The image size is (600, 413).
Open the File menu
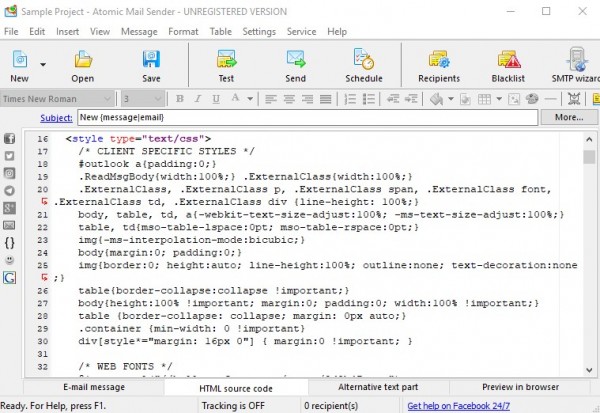click(x=11, y=32)
